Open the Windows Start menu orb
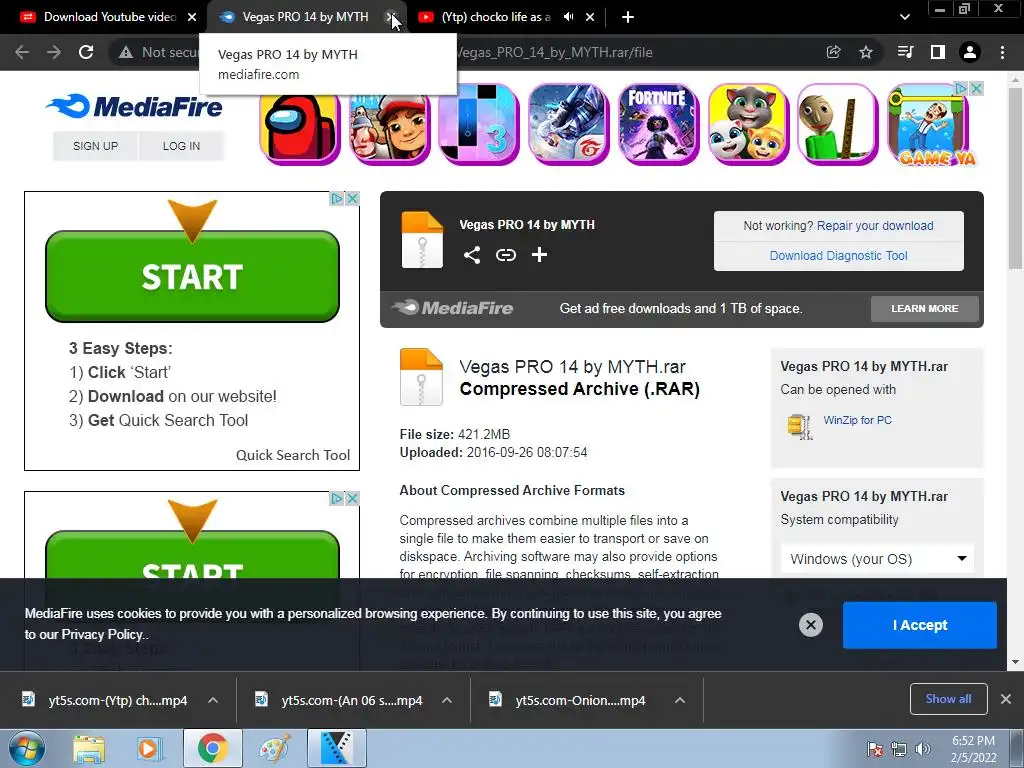Image resolution: width=1024 pixels, height=768 pixels. 27,748
